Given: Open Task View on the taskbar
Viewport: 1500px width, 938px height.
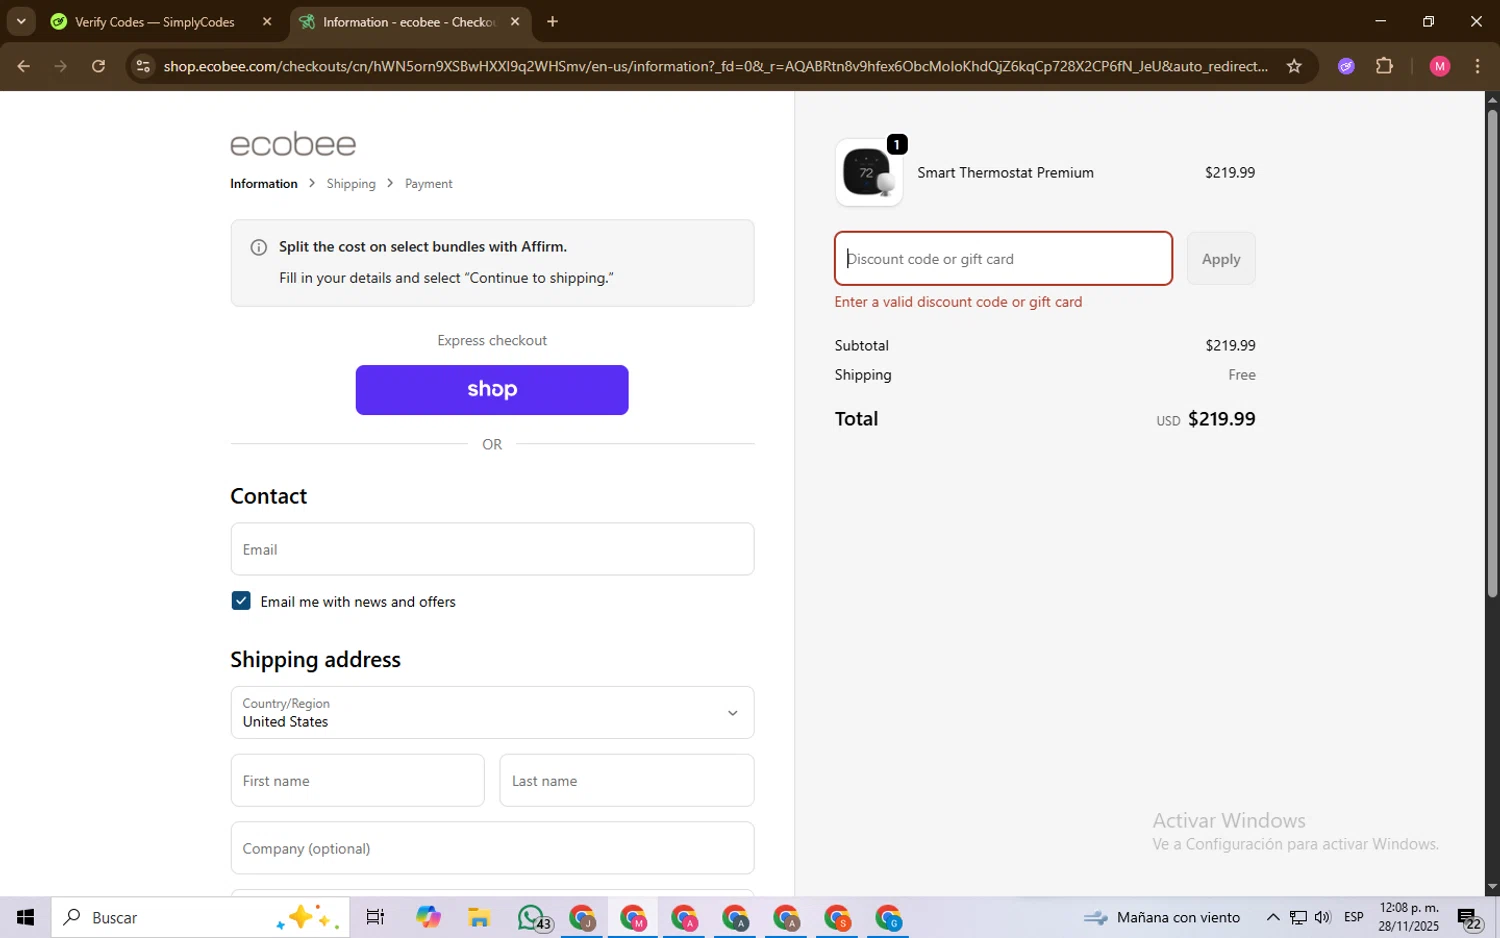Looking at the screenshot, I should pos(375,917).
